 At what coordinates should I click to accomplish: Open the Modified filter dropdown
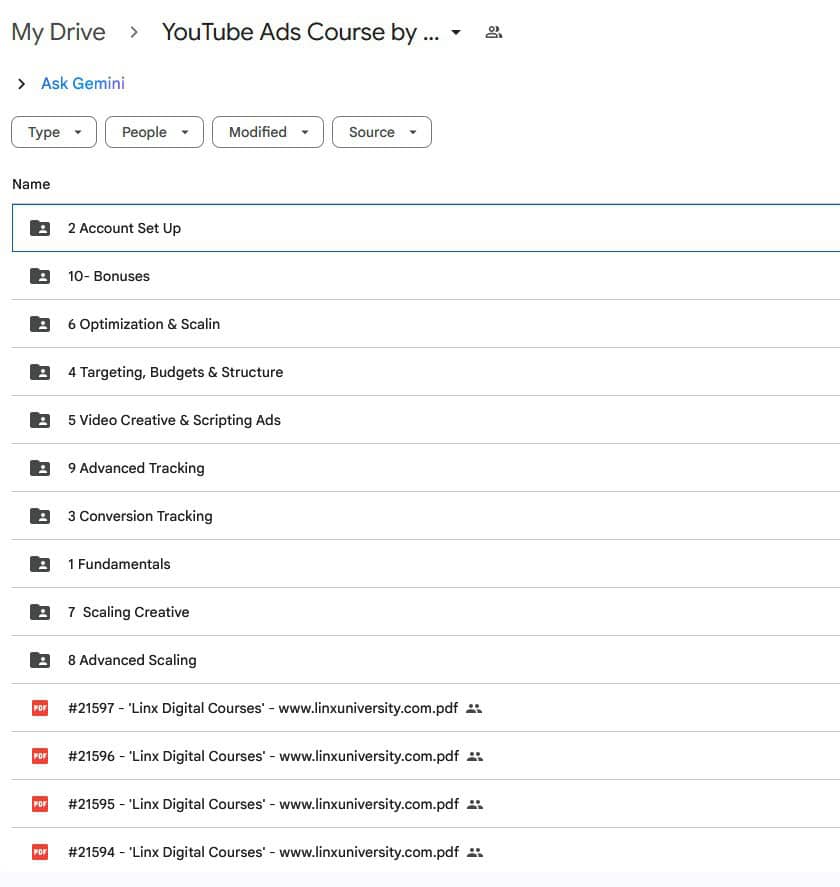[x=267, y=131]
